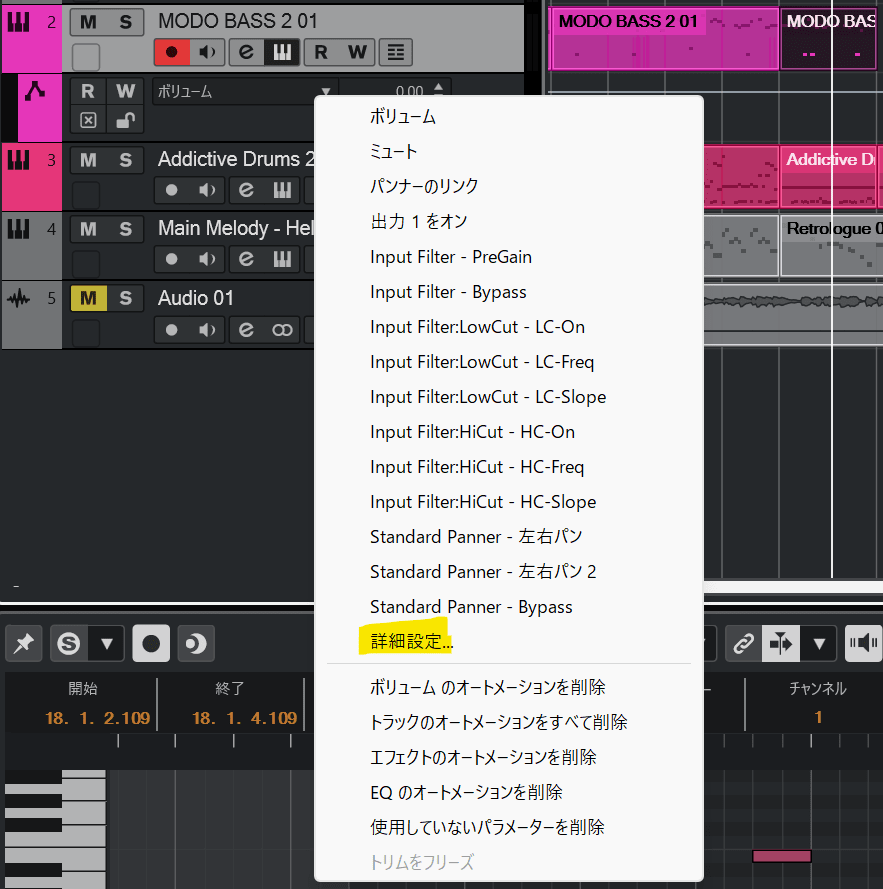Mute the Addictive Drums 2 track

(x=88, y=160)
